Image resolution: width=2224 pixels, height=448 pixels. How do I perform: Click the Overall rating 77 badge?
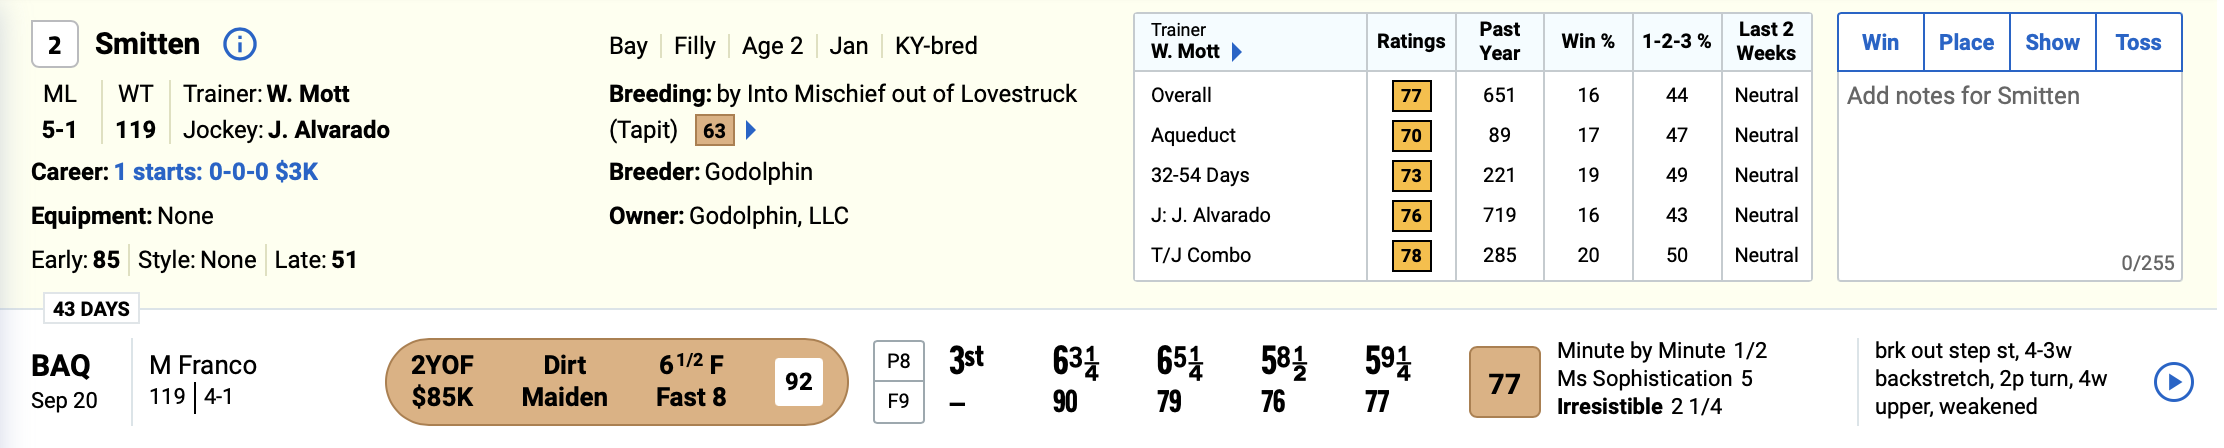tap(1411, 96)
